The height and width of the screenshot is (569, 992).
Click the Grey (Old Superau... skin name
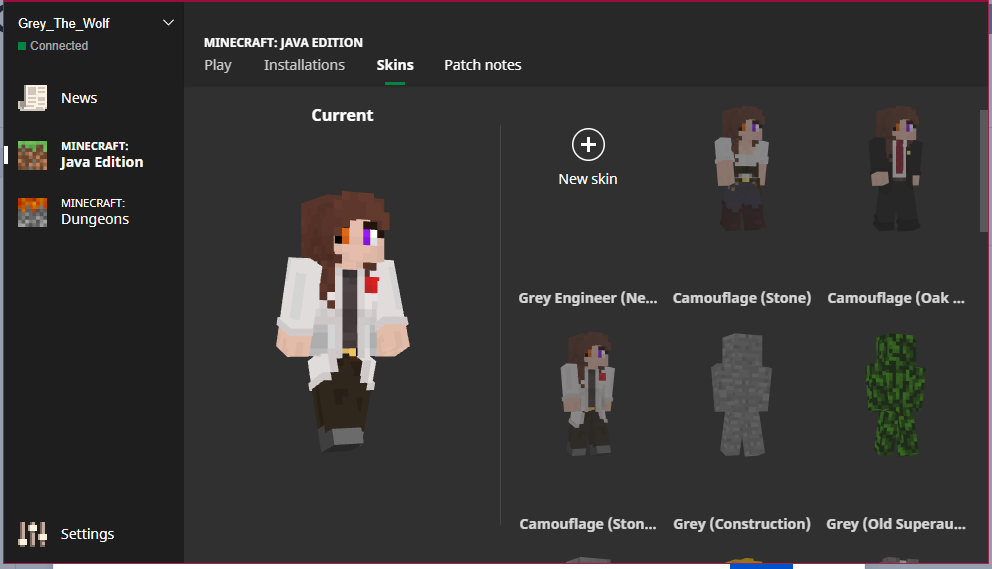click(x=896, y=524)
